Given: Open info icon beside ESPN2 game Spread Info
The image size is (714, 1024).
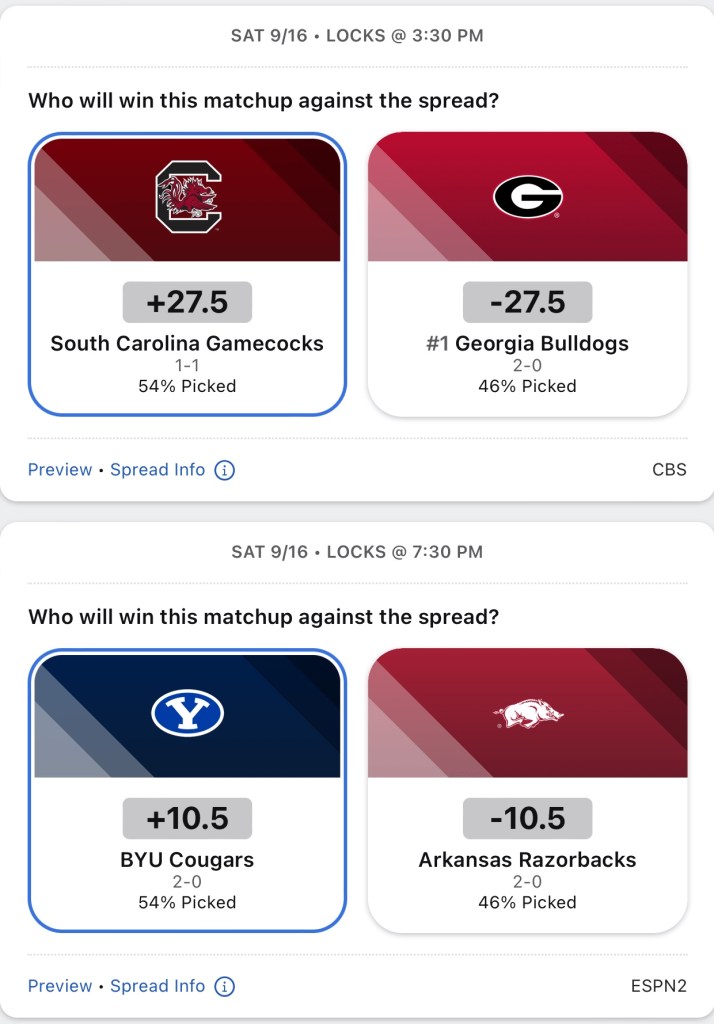Looking at the screenshot, I should 225,987.
